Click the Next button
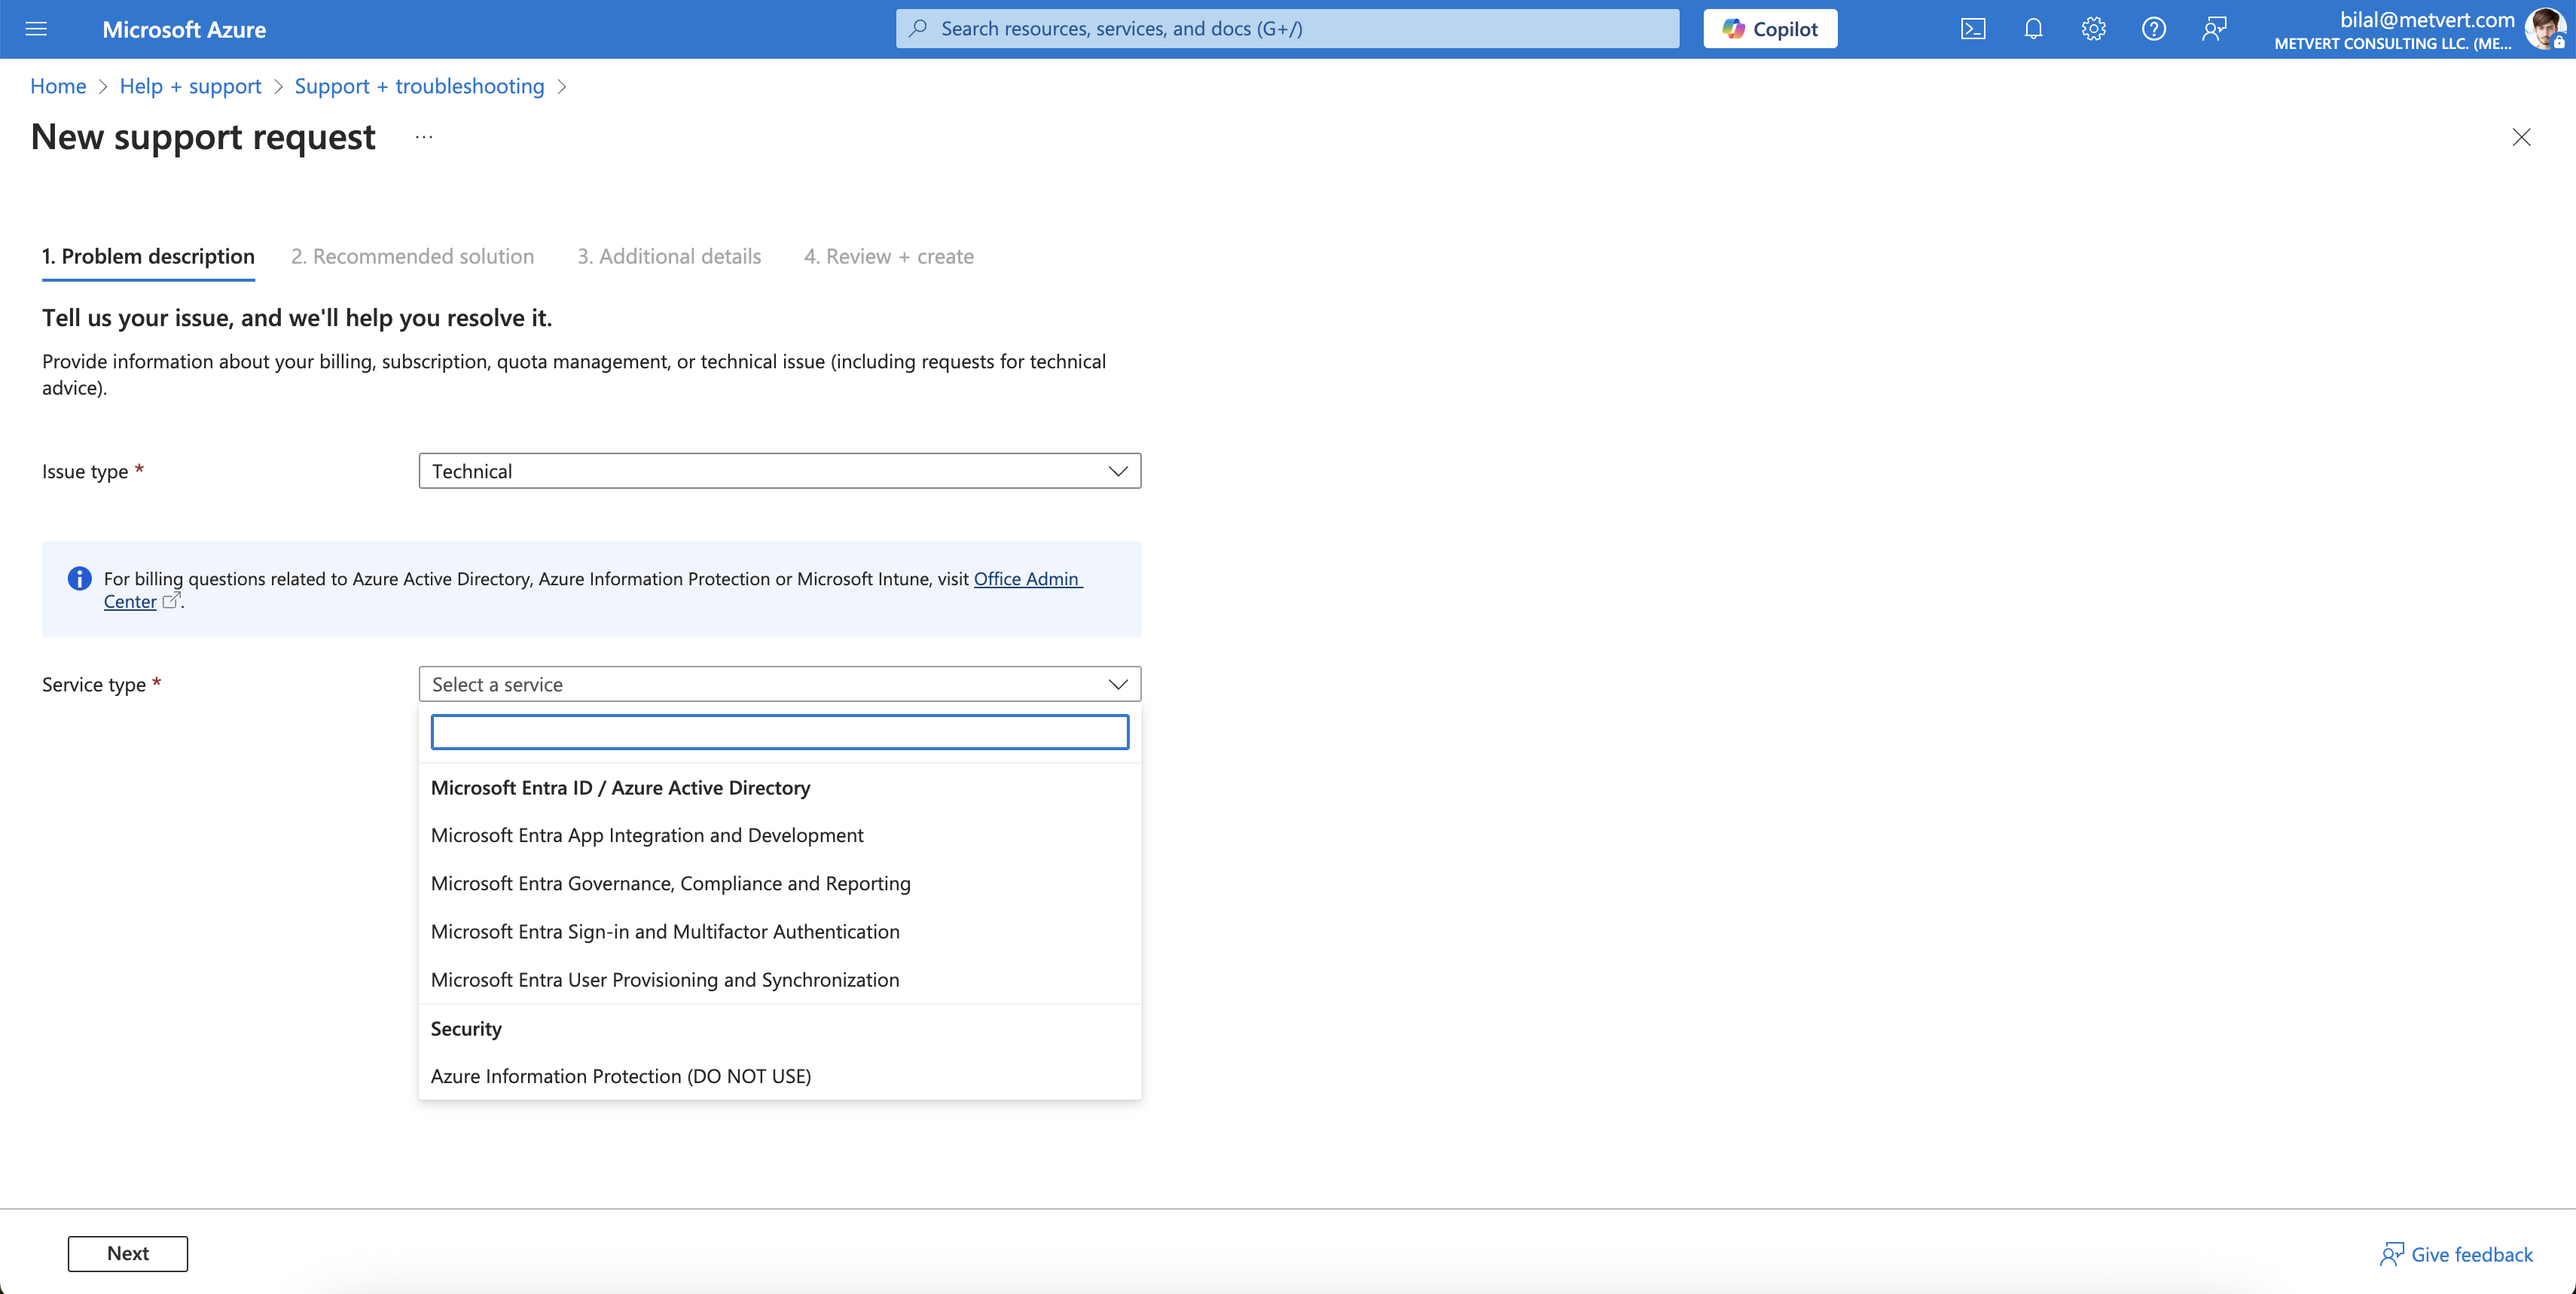 [x=128, y=1254]
